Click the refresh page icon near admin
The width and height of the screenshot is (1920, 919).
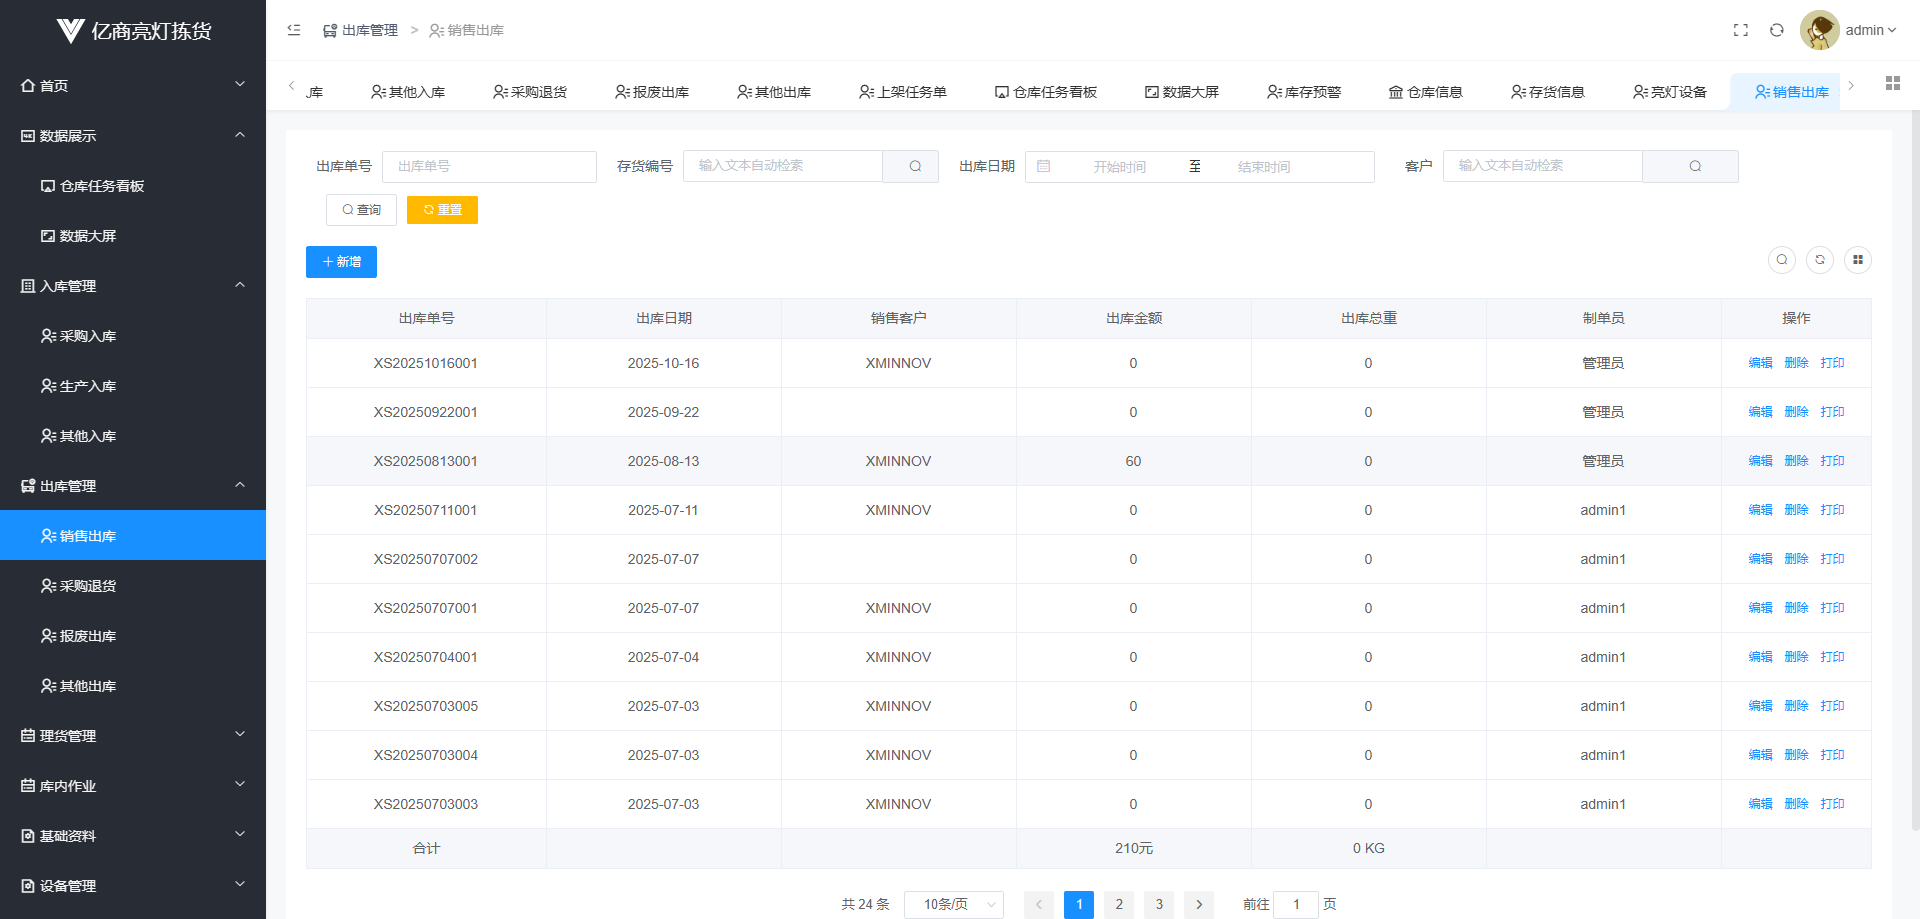click(x=1776, y=30)
